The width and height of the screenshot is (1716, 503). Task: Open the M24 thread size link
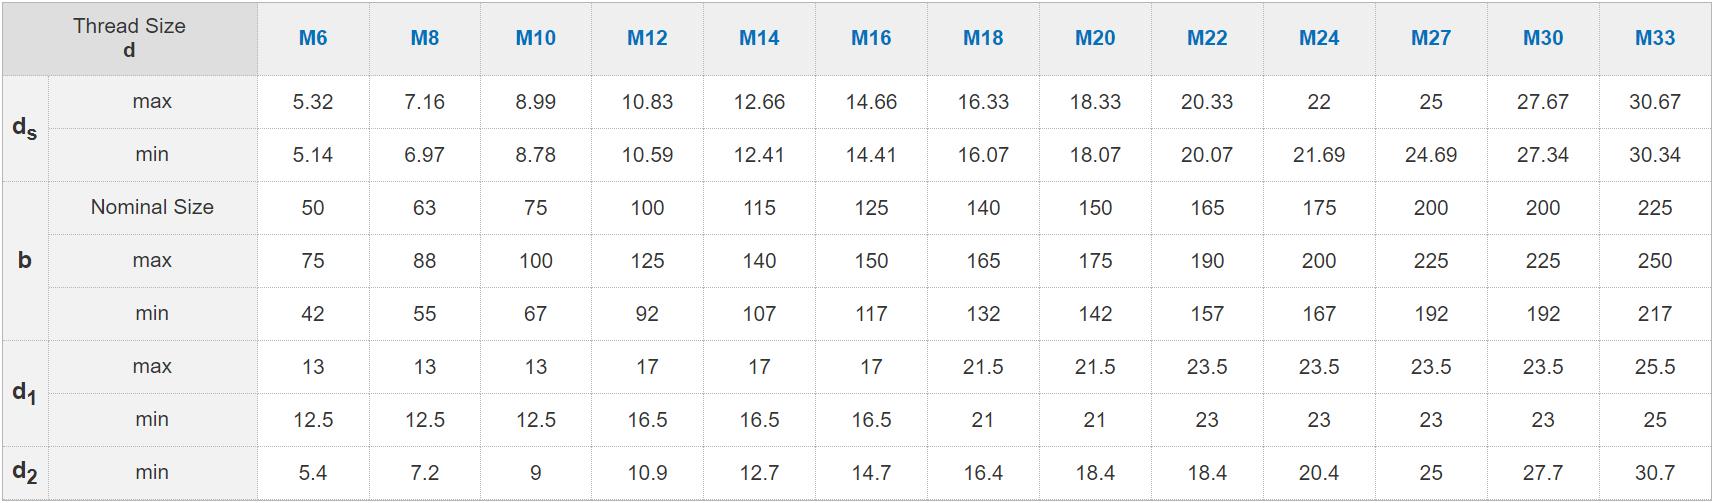point(1319,38)
